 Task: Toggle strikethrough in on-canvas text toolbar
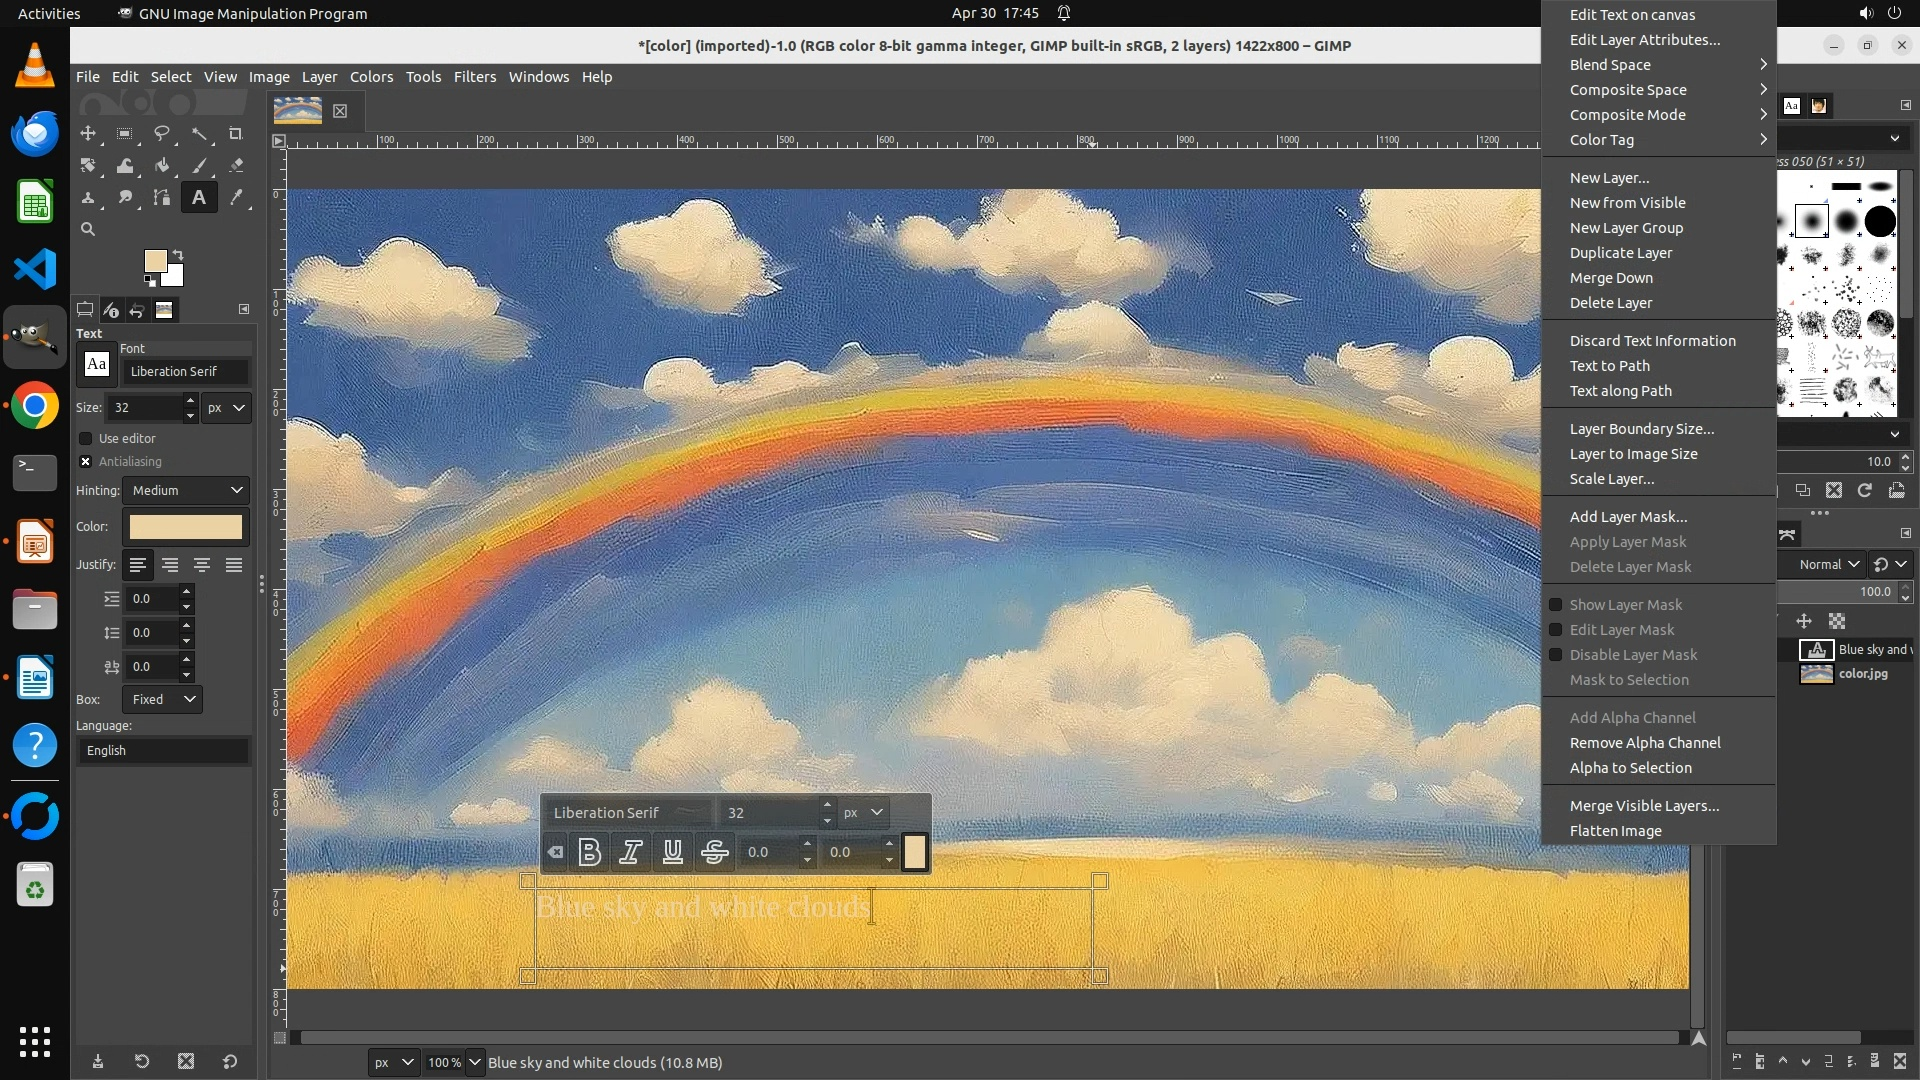(x=714, y=852)
